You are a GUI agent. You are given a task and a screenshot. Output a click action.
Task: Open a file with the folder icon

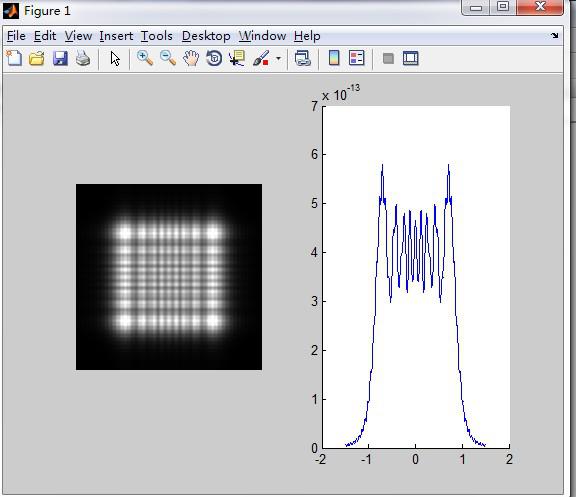pyautogui.click(x=37, y=58)
